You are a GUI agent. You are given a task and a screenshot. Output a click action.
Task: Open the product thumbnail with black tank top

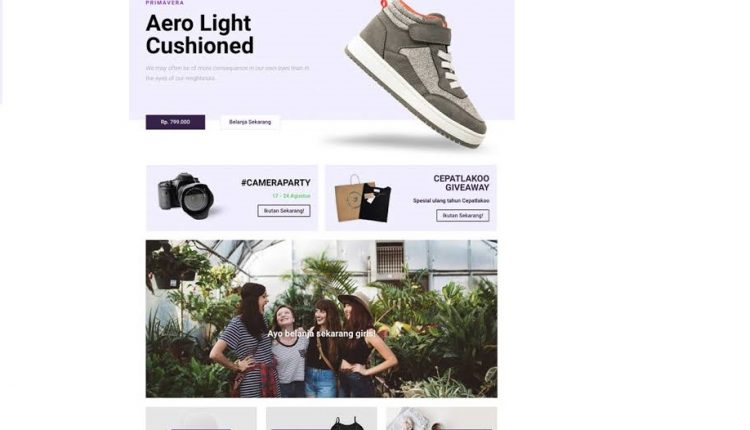click(x=321, y=419)
